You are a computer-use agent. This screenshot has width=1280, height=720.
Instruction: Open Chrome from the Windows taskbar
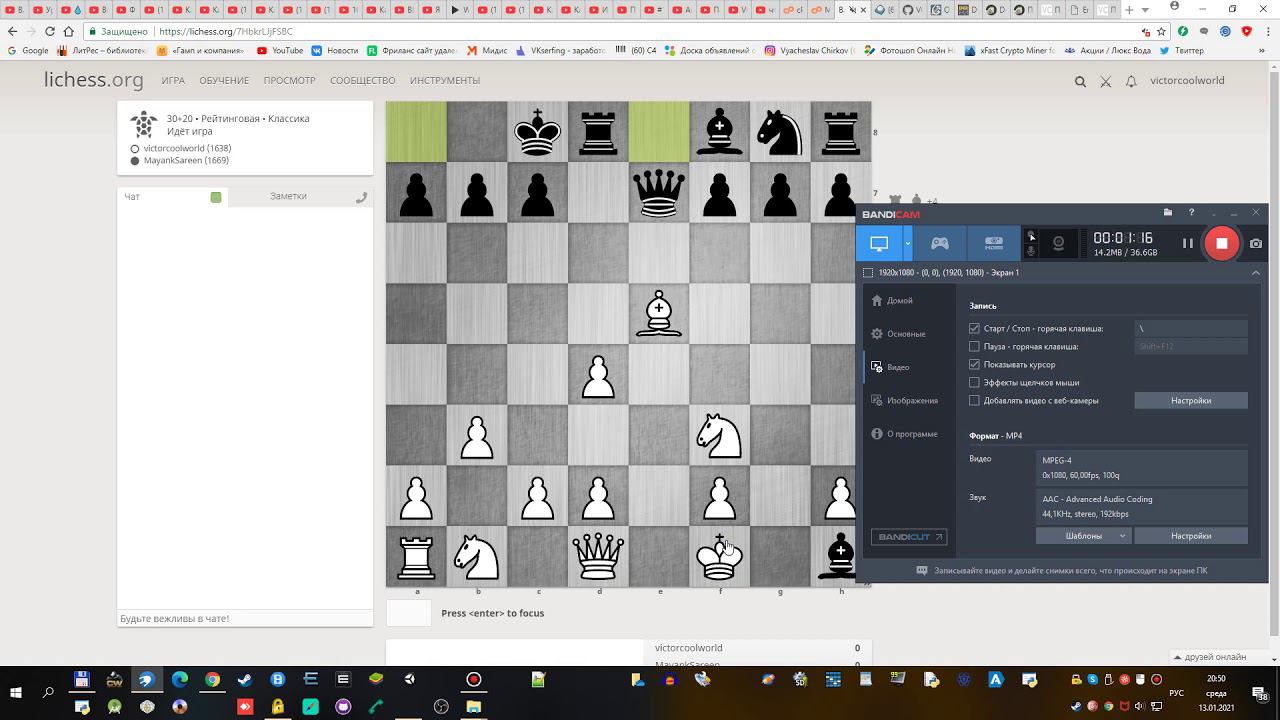[x=212, y=680]
